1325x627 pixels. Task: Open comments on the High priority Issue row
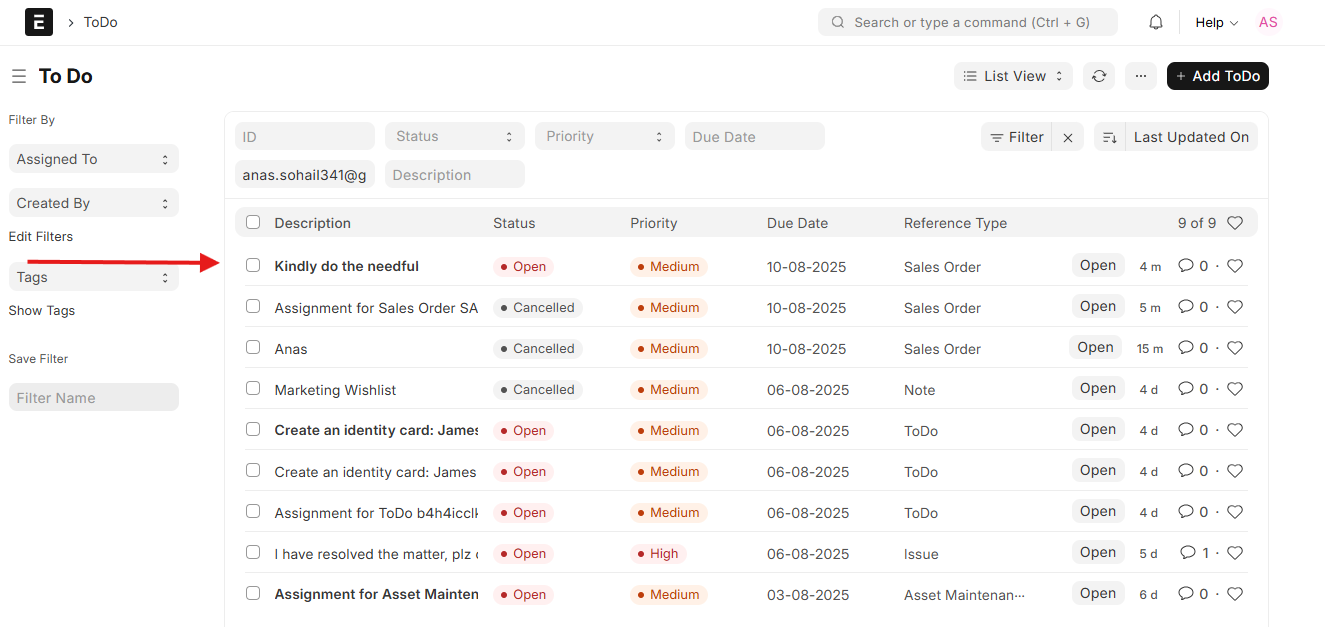[x=1194, y=553]
